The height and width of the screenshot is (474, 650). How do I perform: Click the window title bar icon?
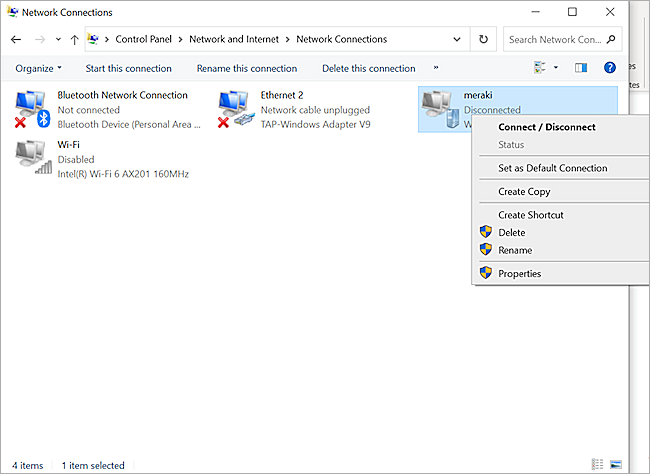coord(12,12)
